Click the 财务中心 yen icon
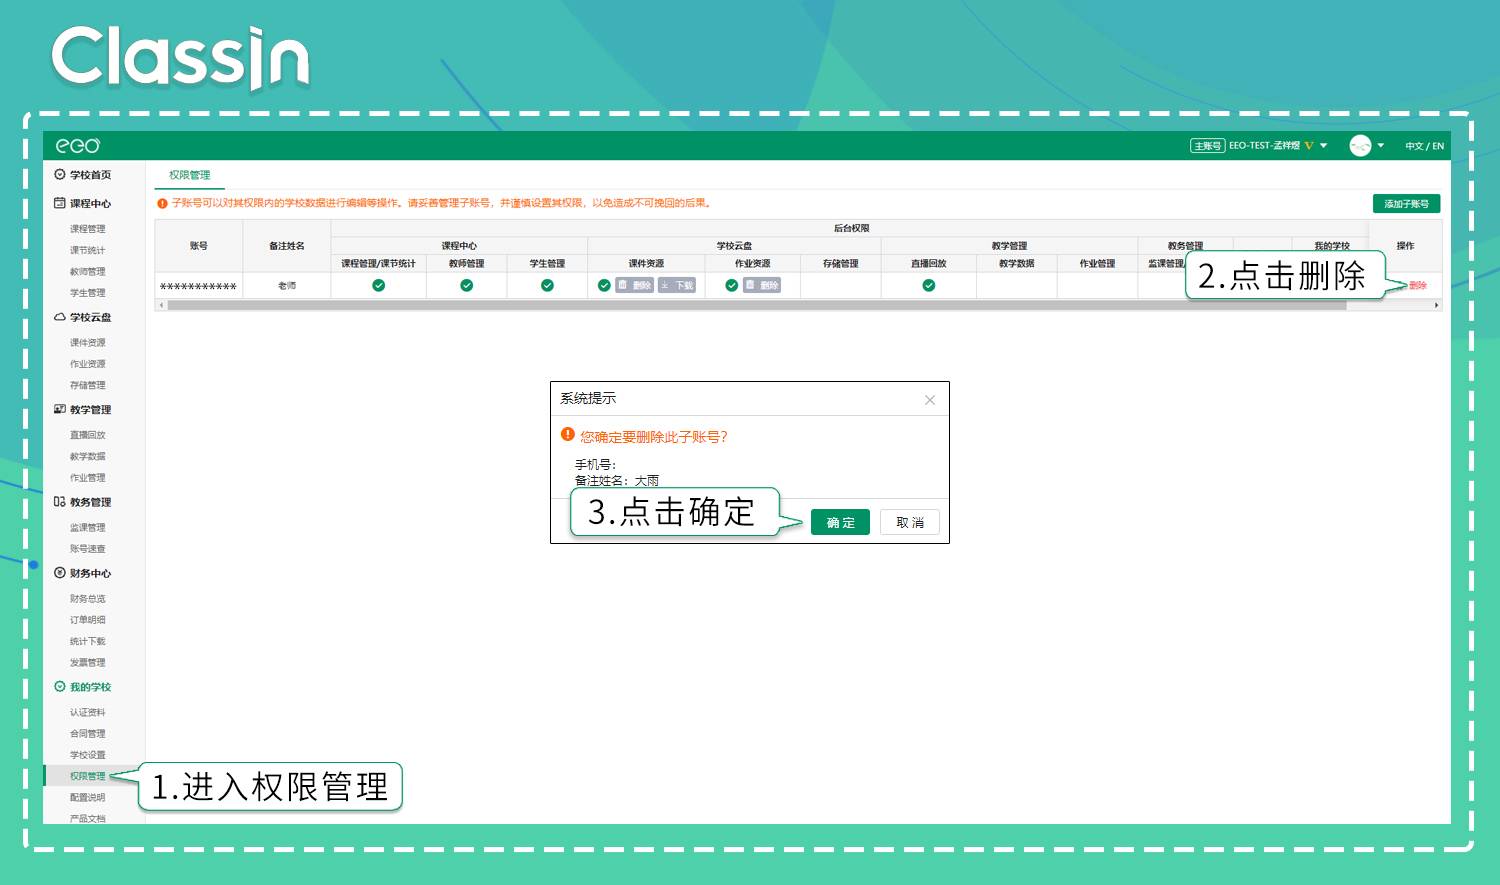 [x=60, y=573]
